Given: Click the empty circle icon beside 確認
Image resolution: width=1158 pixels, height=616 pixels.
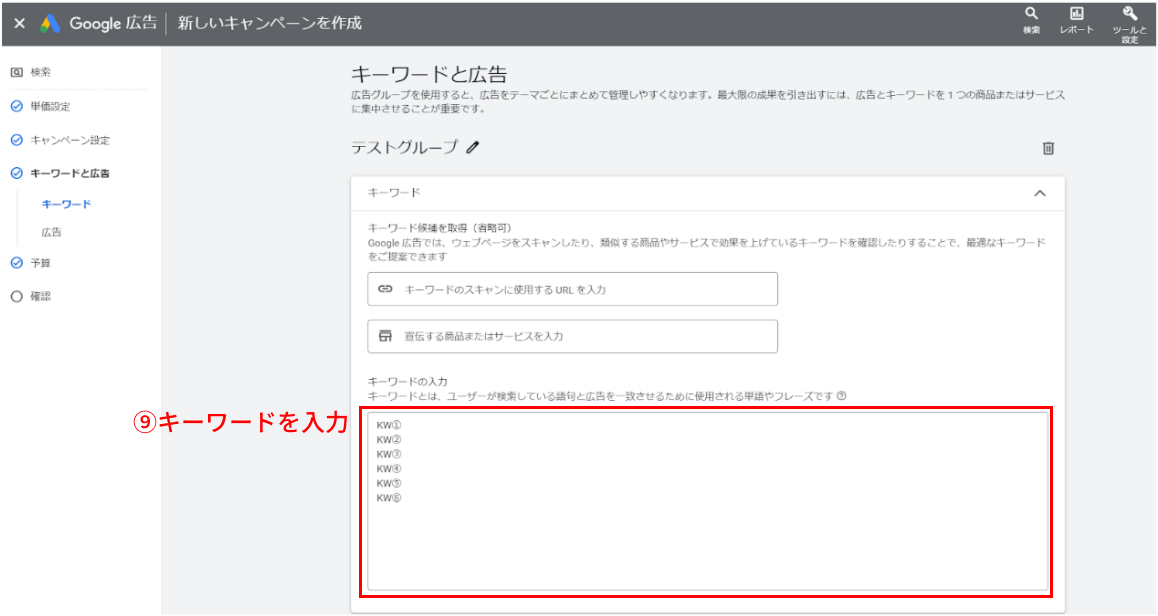Looking at the screenshot, I should point(16,296).
